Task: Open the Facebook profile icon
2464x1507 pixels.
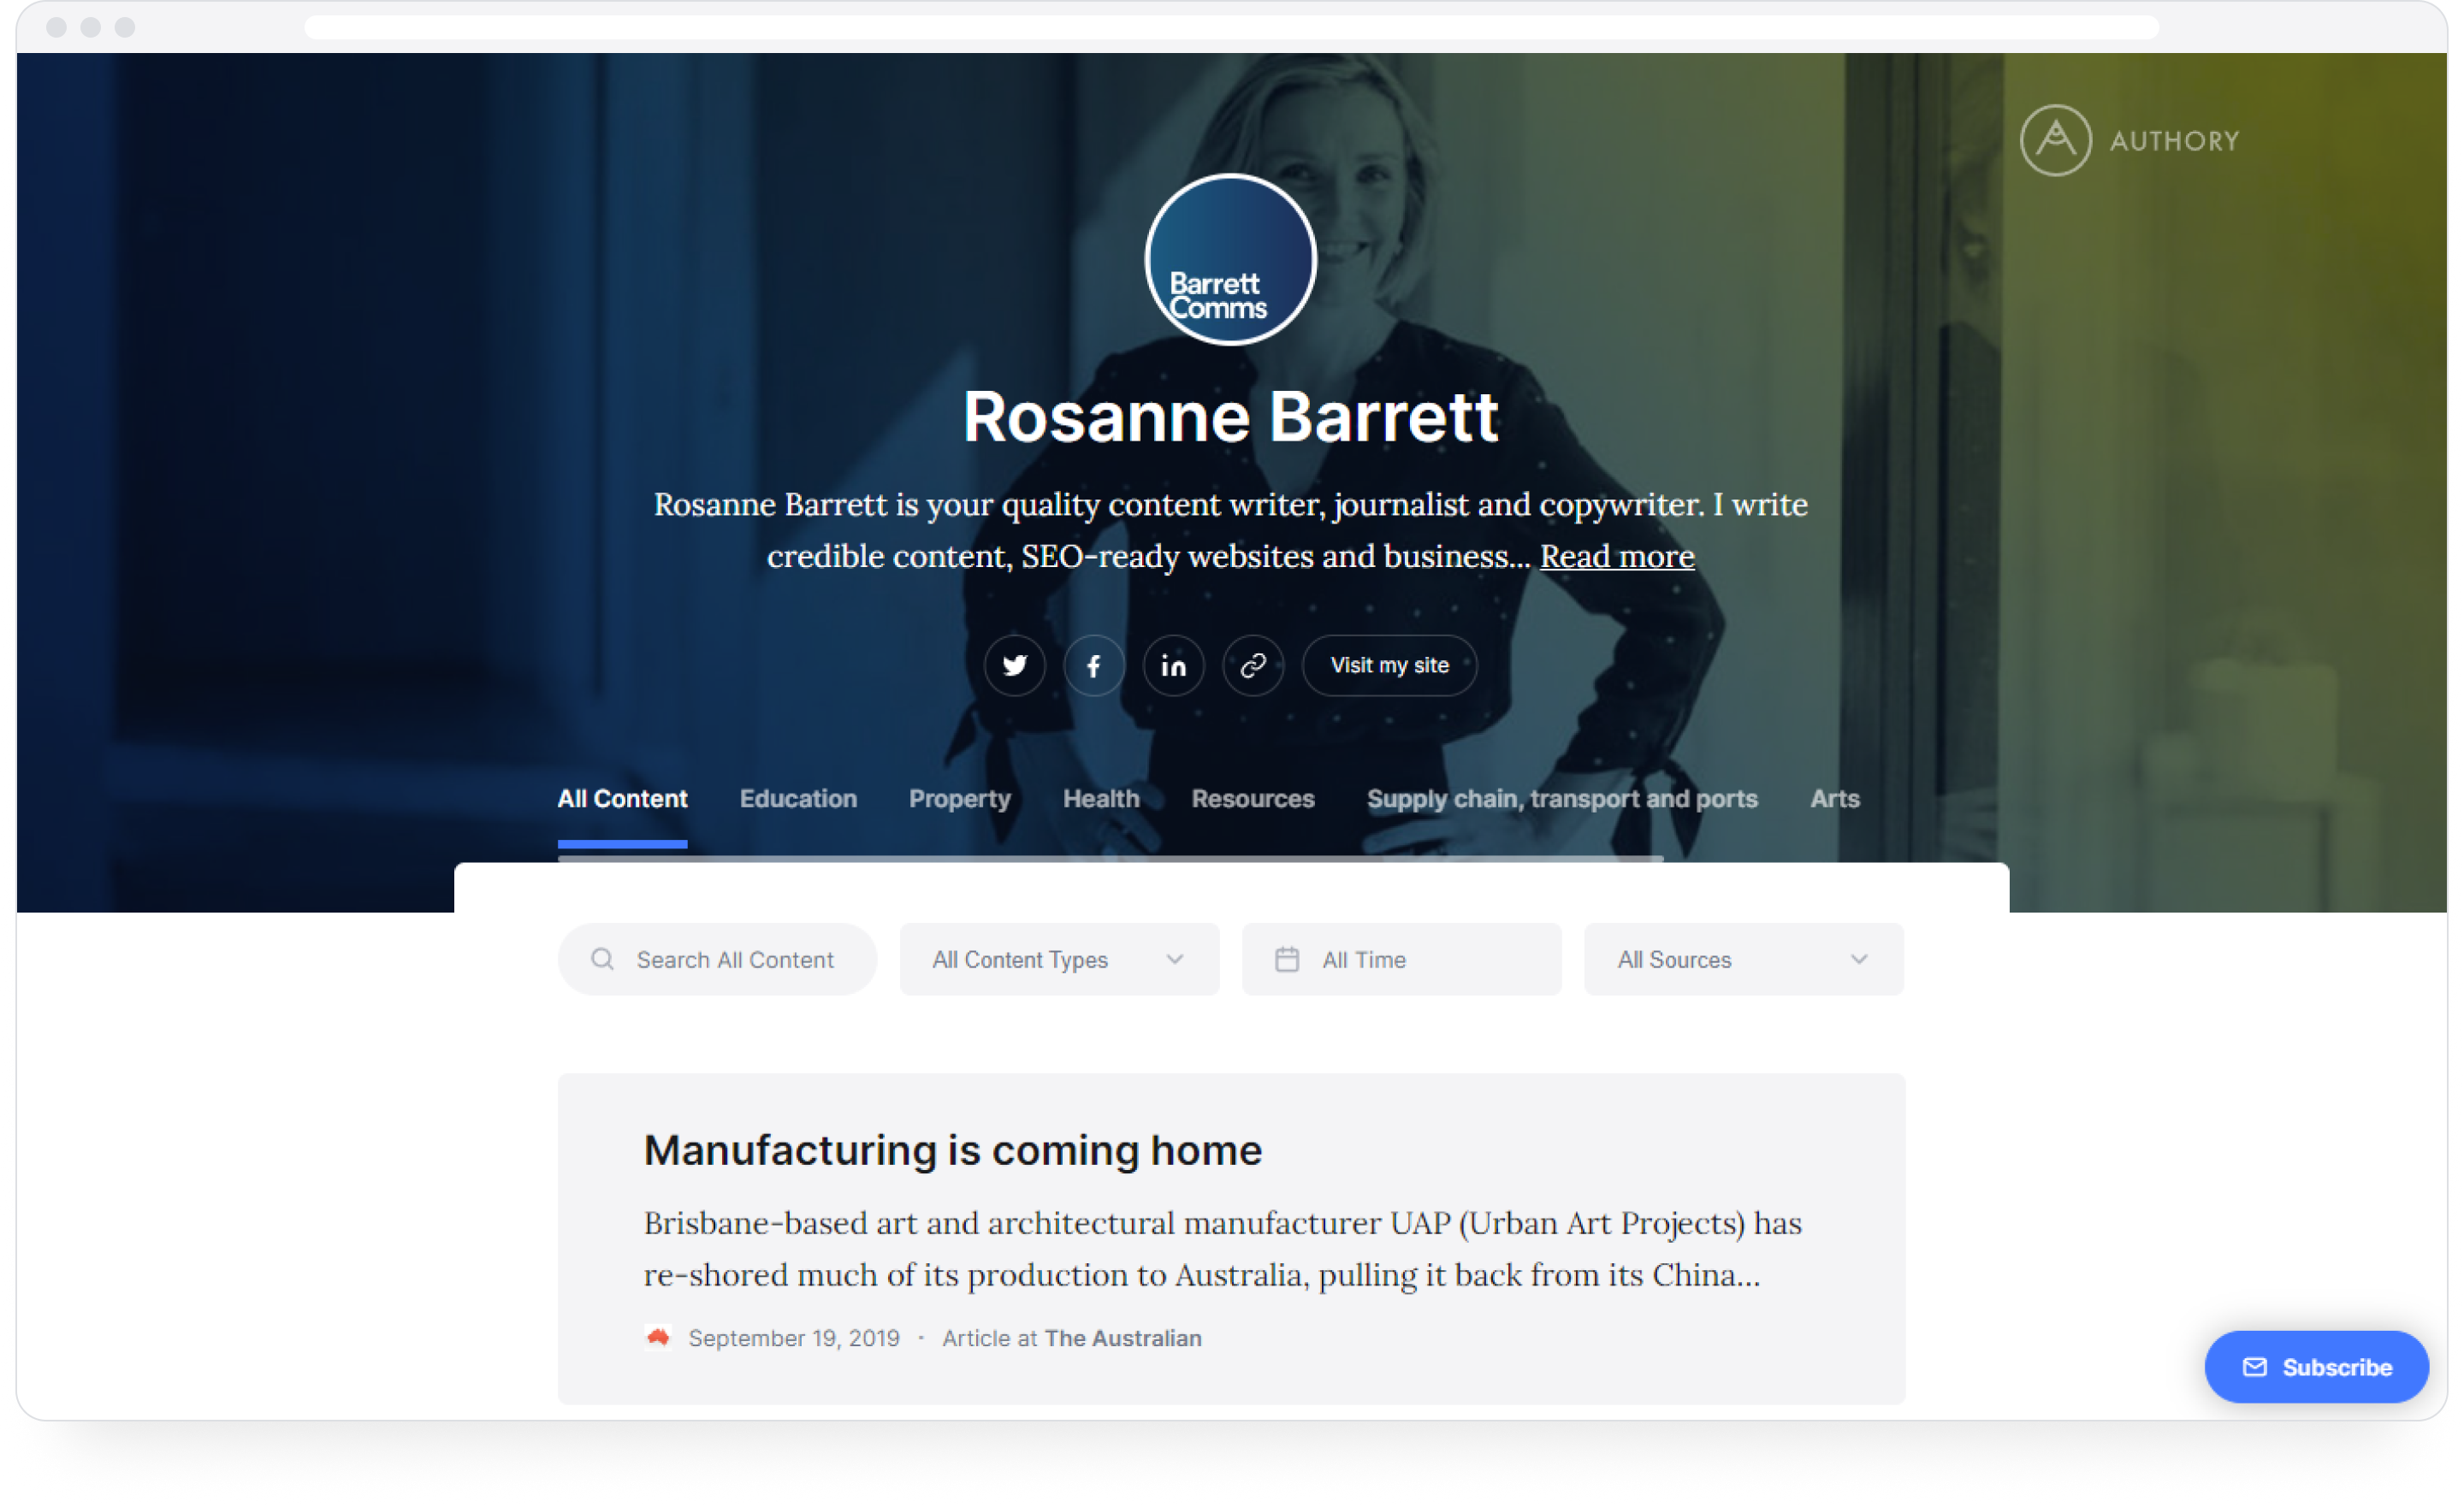Action: 1094,665
